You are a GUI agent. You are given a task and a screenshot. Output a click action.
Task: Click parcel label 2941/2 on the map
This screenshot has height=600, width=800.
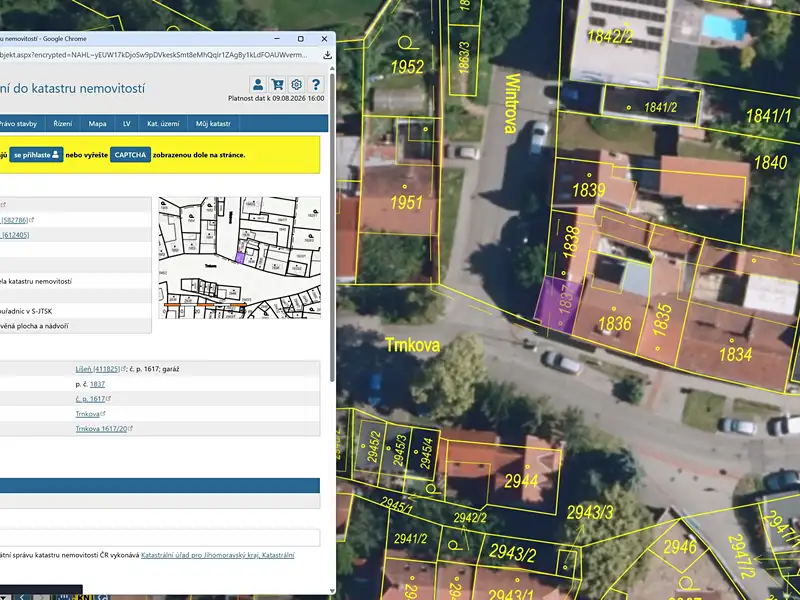pos(410,538)
